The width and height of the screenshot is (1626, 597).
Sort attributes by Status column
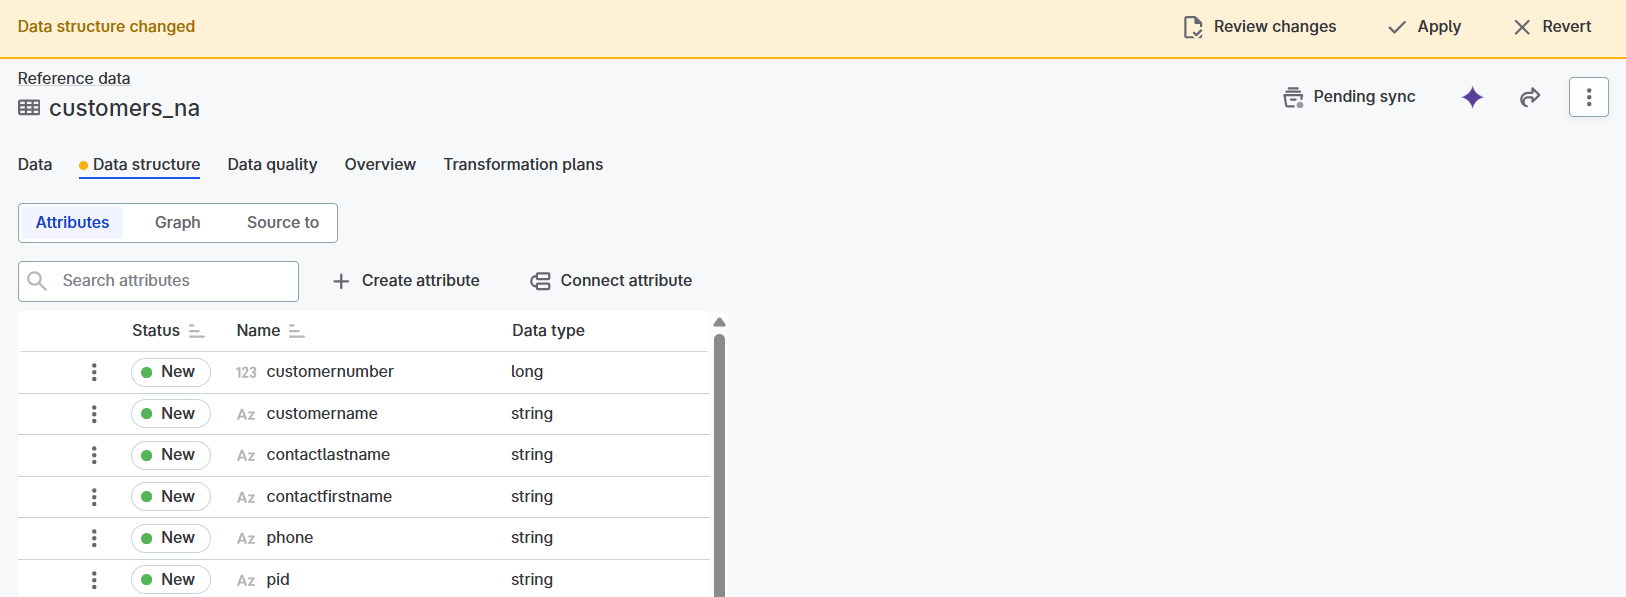196,331
